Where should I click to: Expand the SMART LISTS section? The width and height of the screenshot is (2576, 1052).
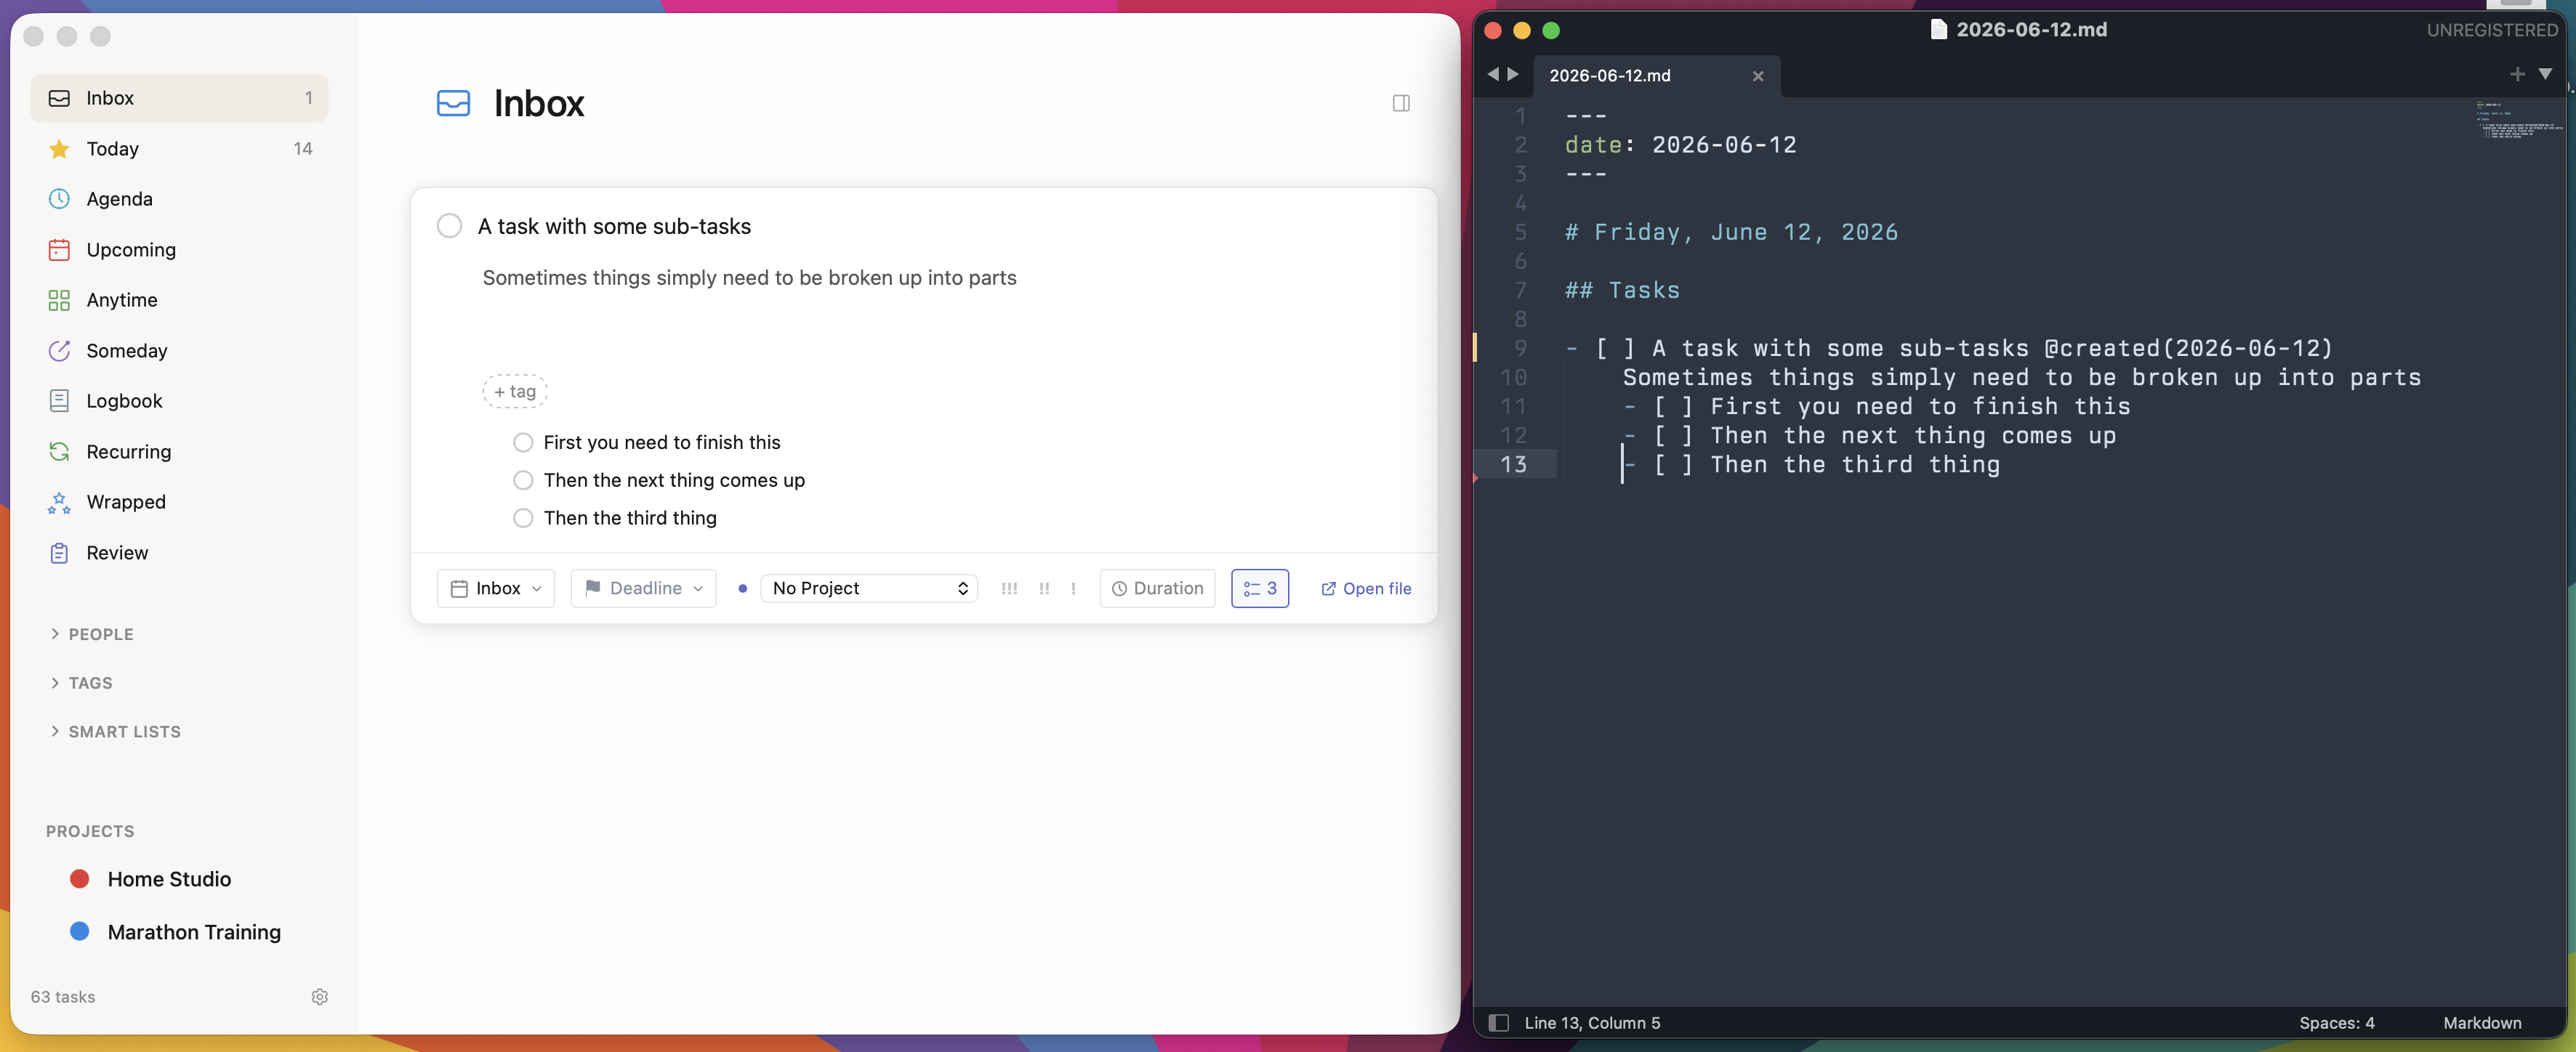coord(115,732)
